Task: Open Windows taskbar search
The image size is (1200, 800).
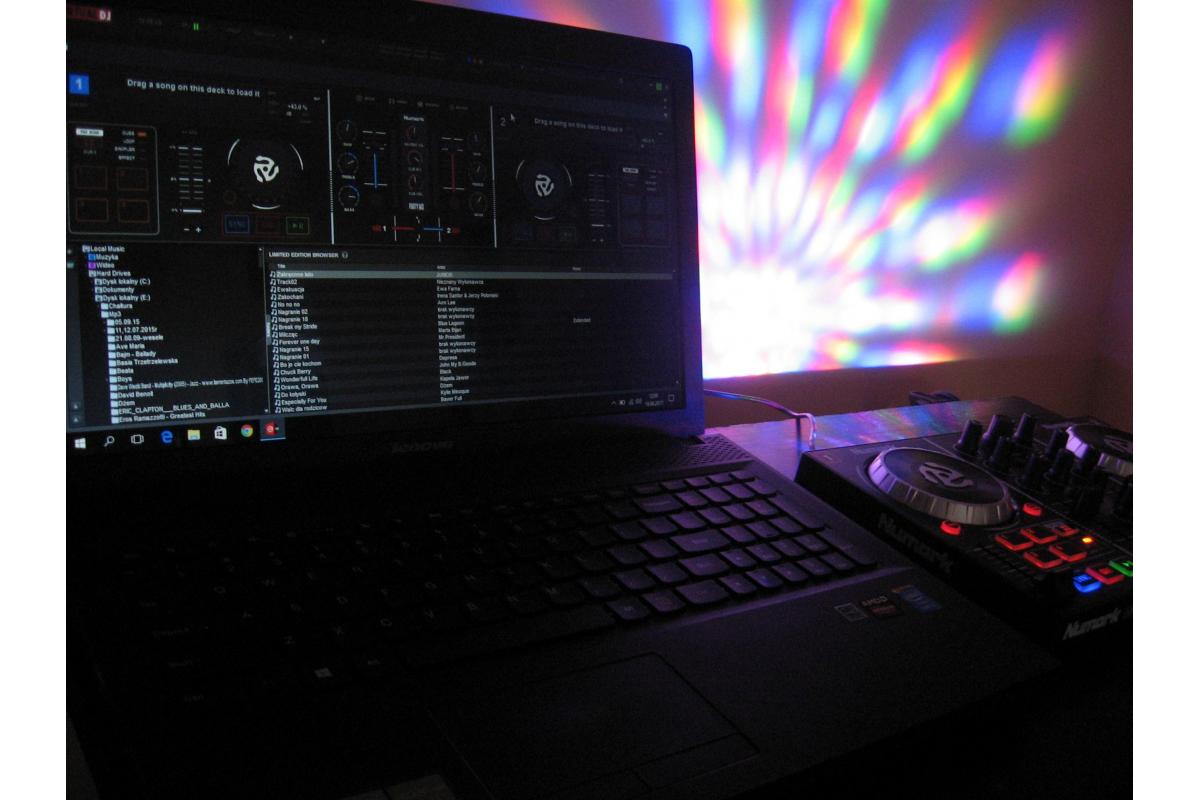Action: [109, 440]
